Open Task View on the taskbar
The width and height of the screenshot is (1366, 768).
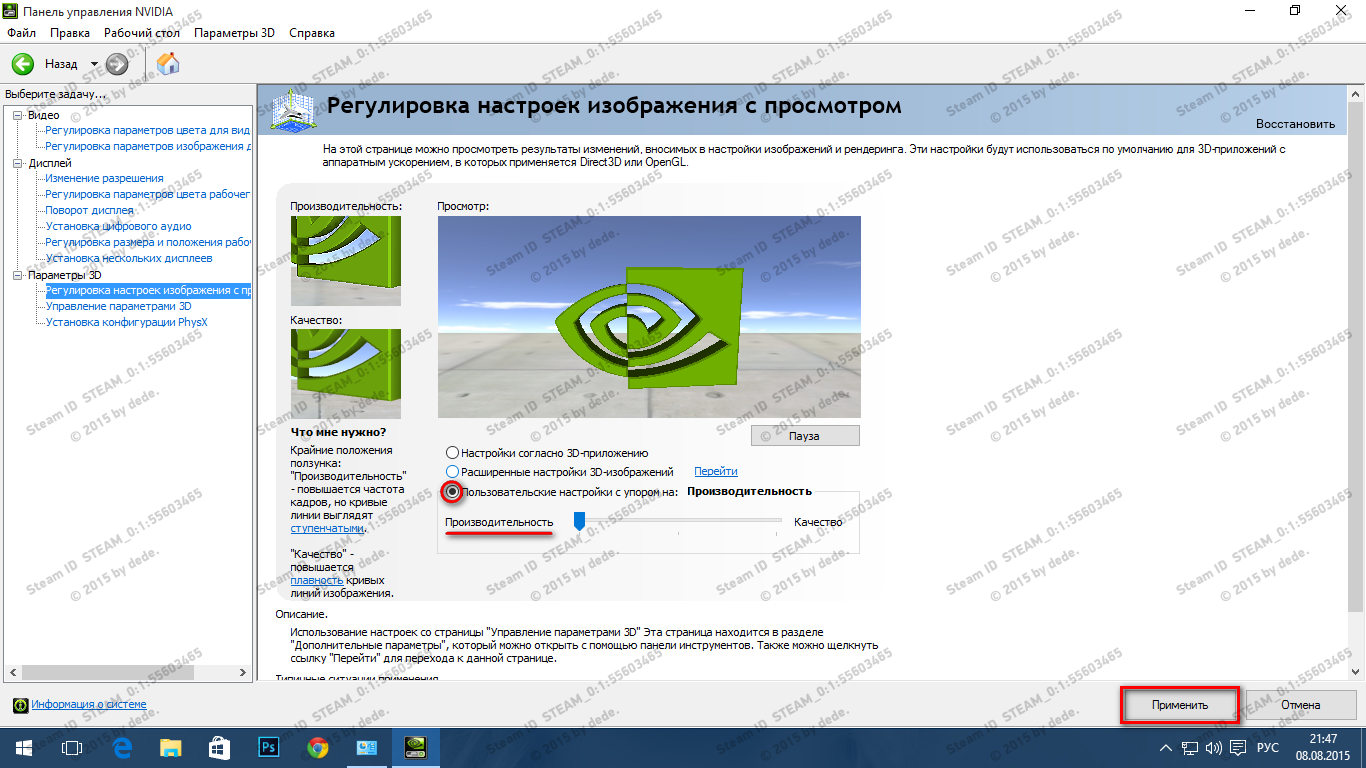tap(72, 747)
